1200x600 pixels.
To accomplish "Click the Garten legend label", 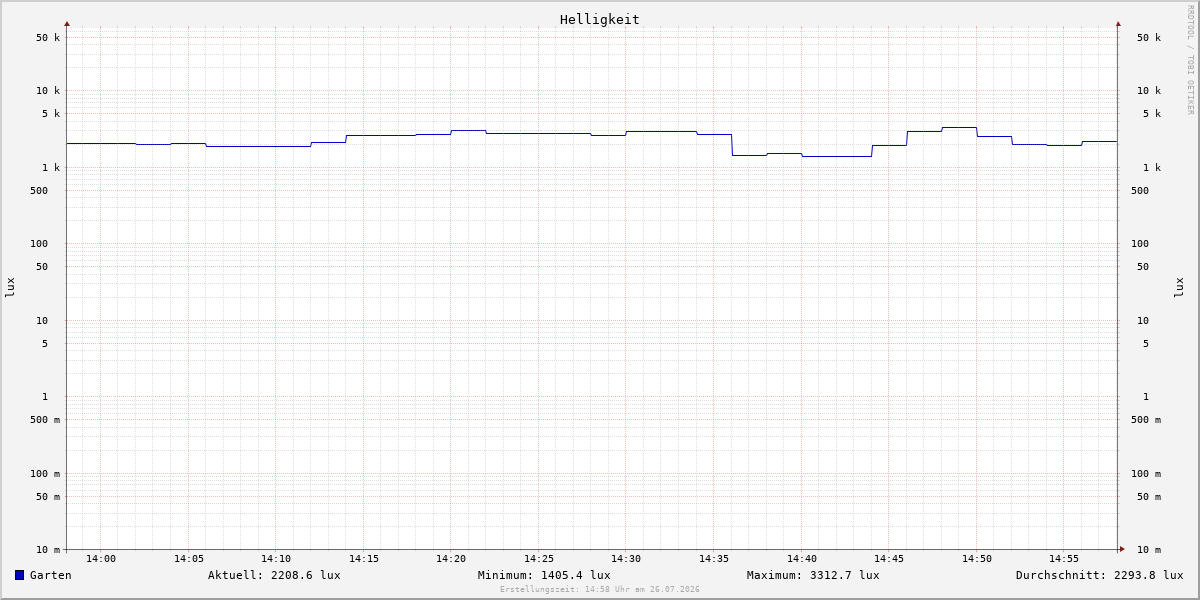I will [x=51, y=575].
